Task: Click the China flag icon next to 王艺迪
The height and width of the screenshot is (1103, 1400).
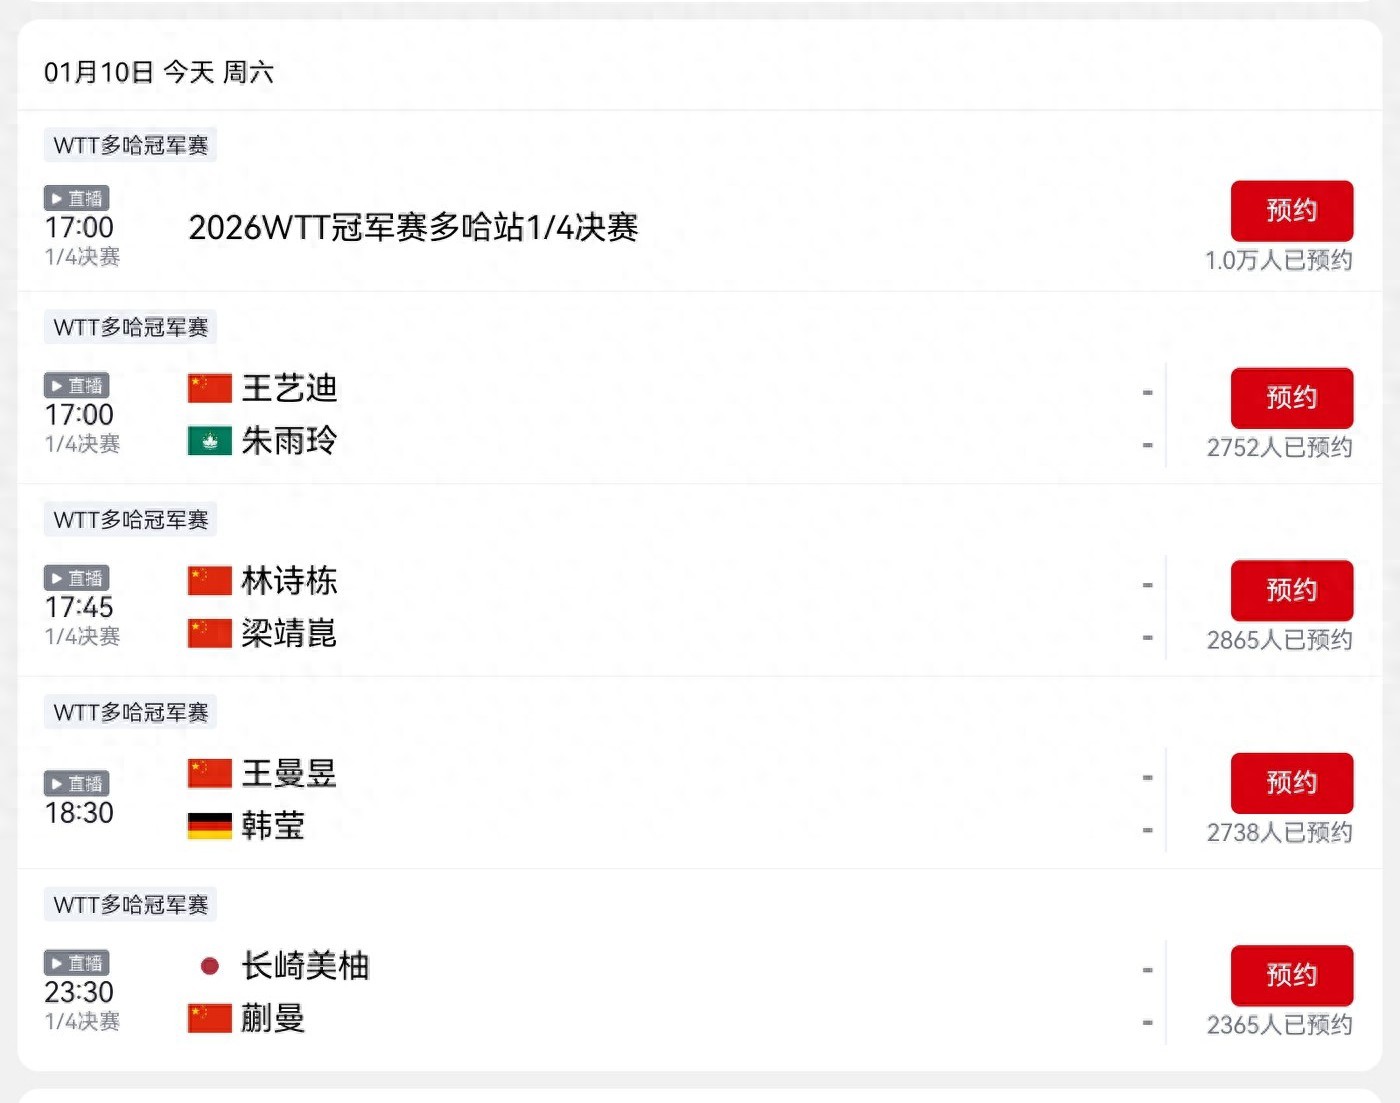Action: [207, 386]
